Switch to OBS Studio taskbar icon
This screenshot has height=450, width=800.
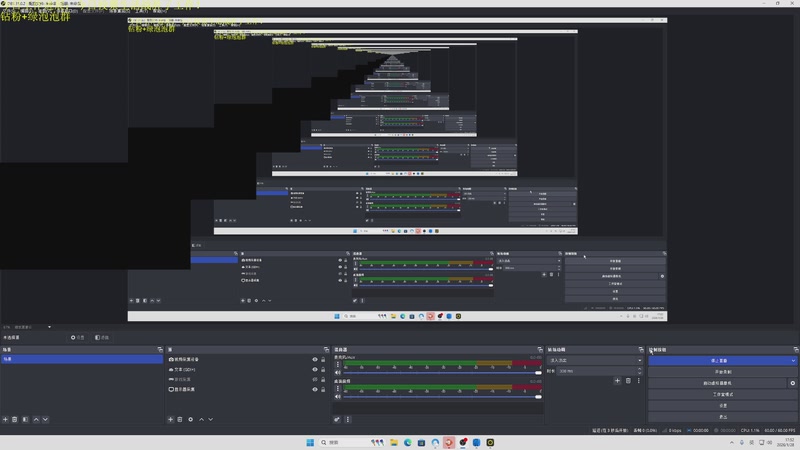click(463, 442)
